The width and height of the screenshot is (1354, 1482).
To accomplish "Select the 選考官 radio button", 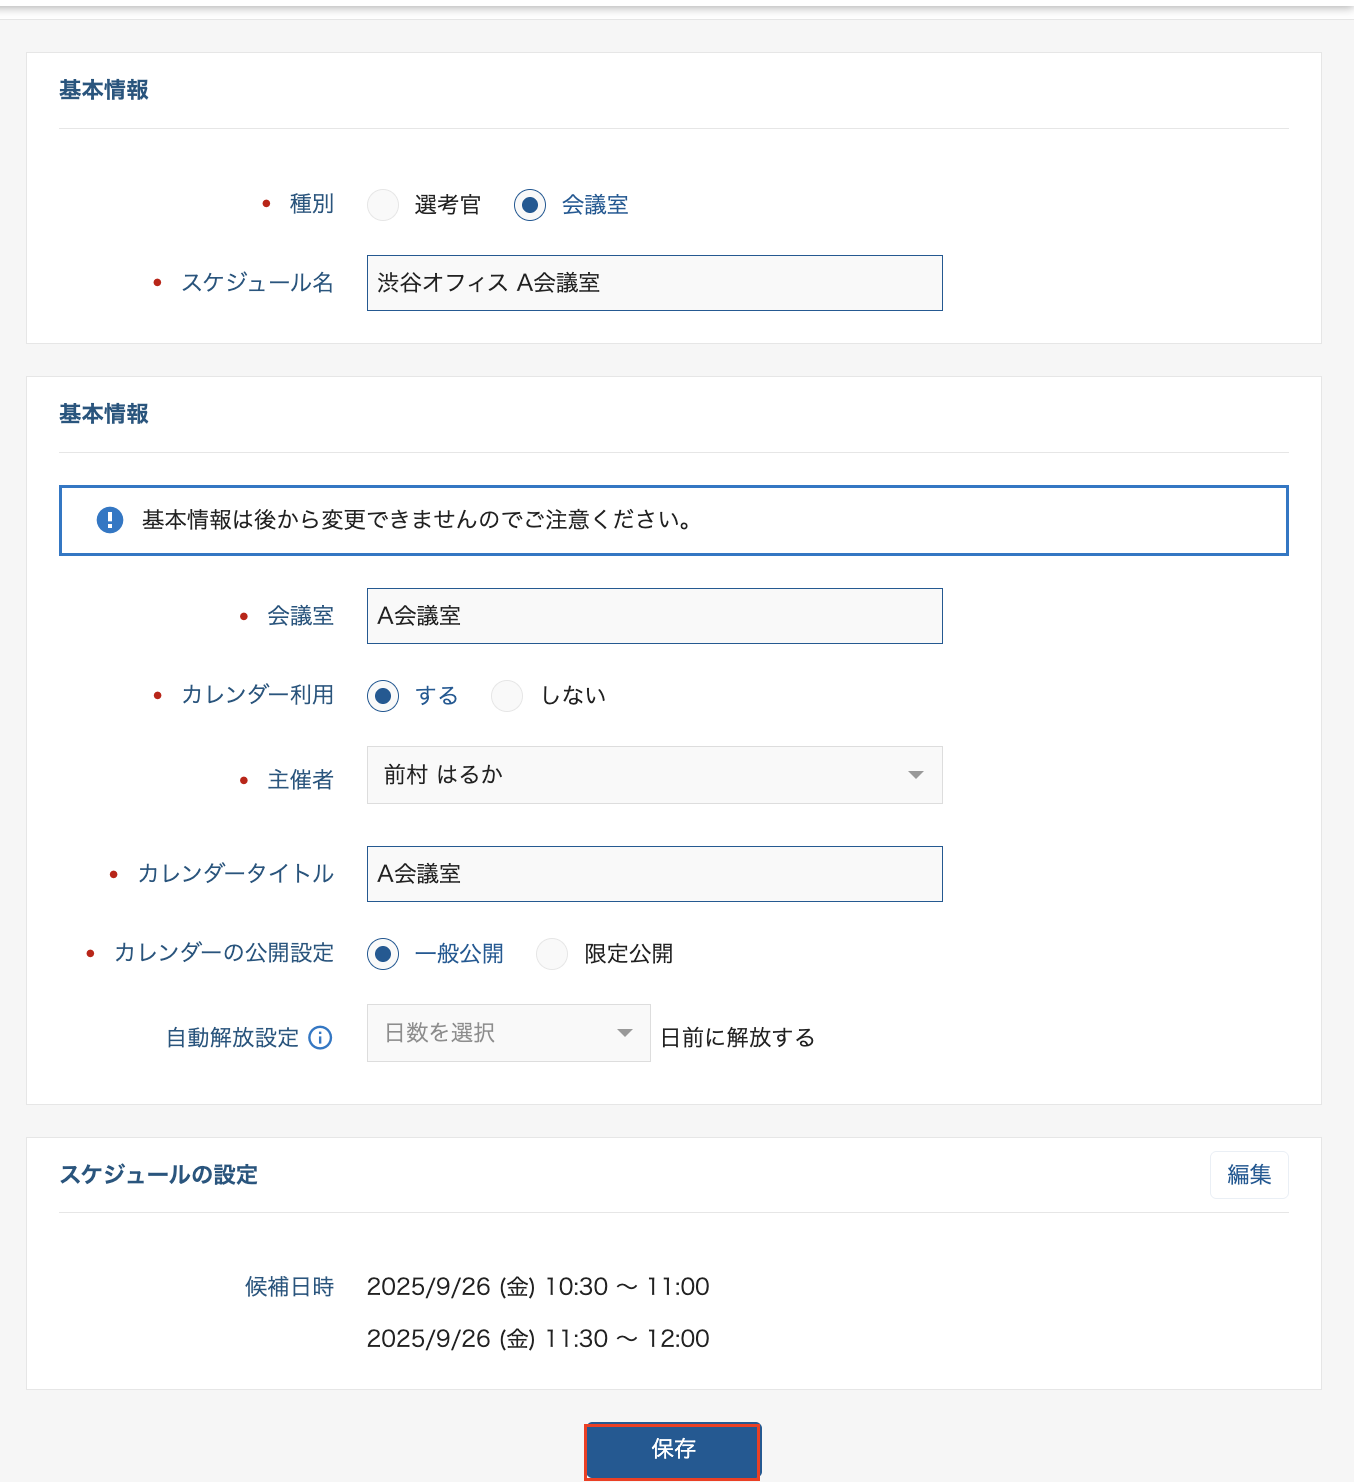I will pyautogui.click(x=383, y=205).
